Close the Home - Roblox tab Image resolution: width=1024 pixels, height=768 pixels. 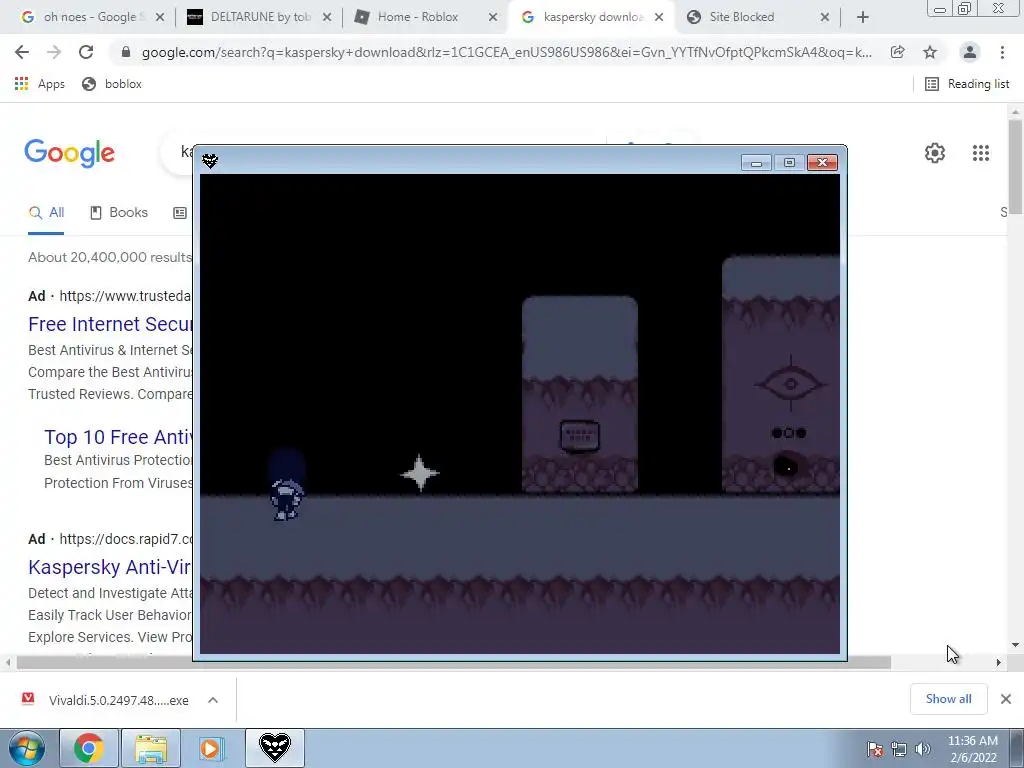[x=494, y=17]
